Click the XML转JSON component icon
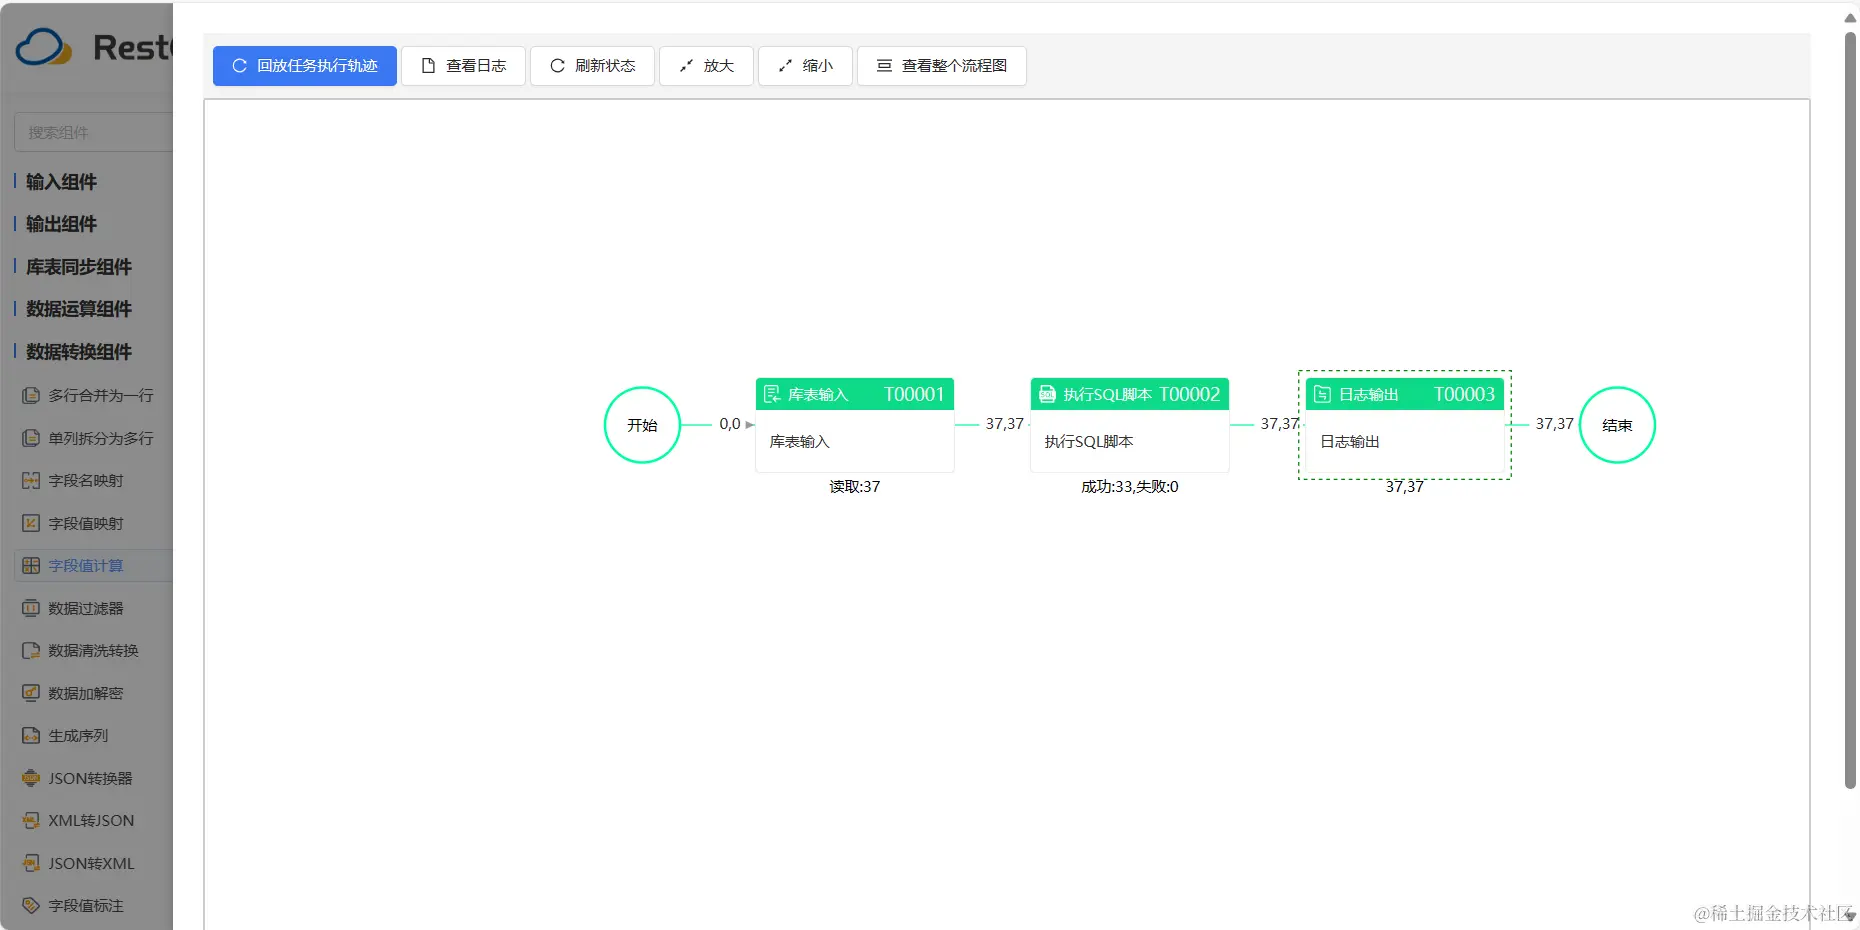Image resolution: width=1860 pixels, height=930 pixels. click(x=31, y=820)
